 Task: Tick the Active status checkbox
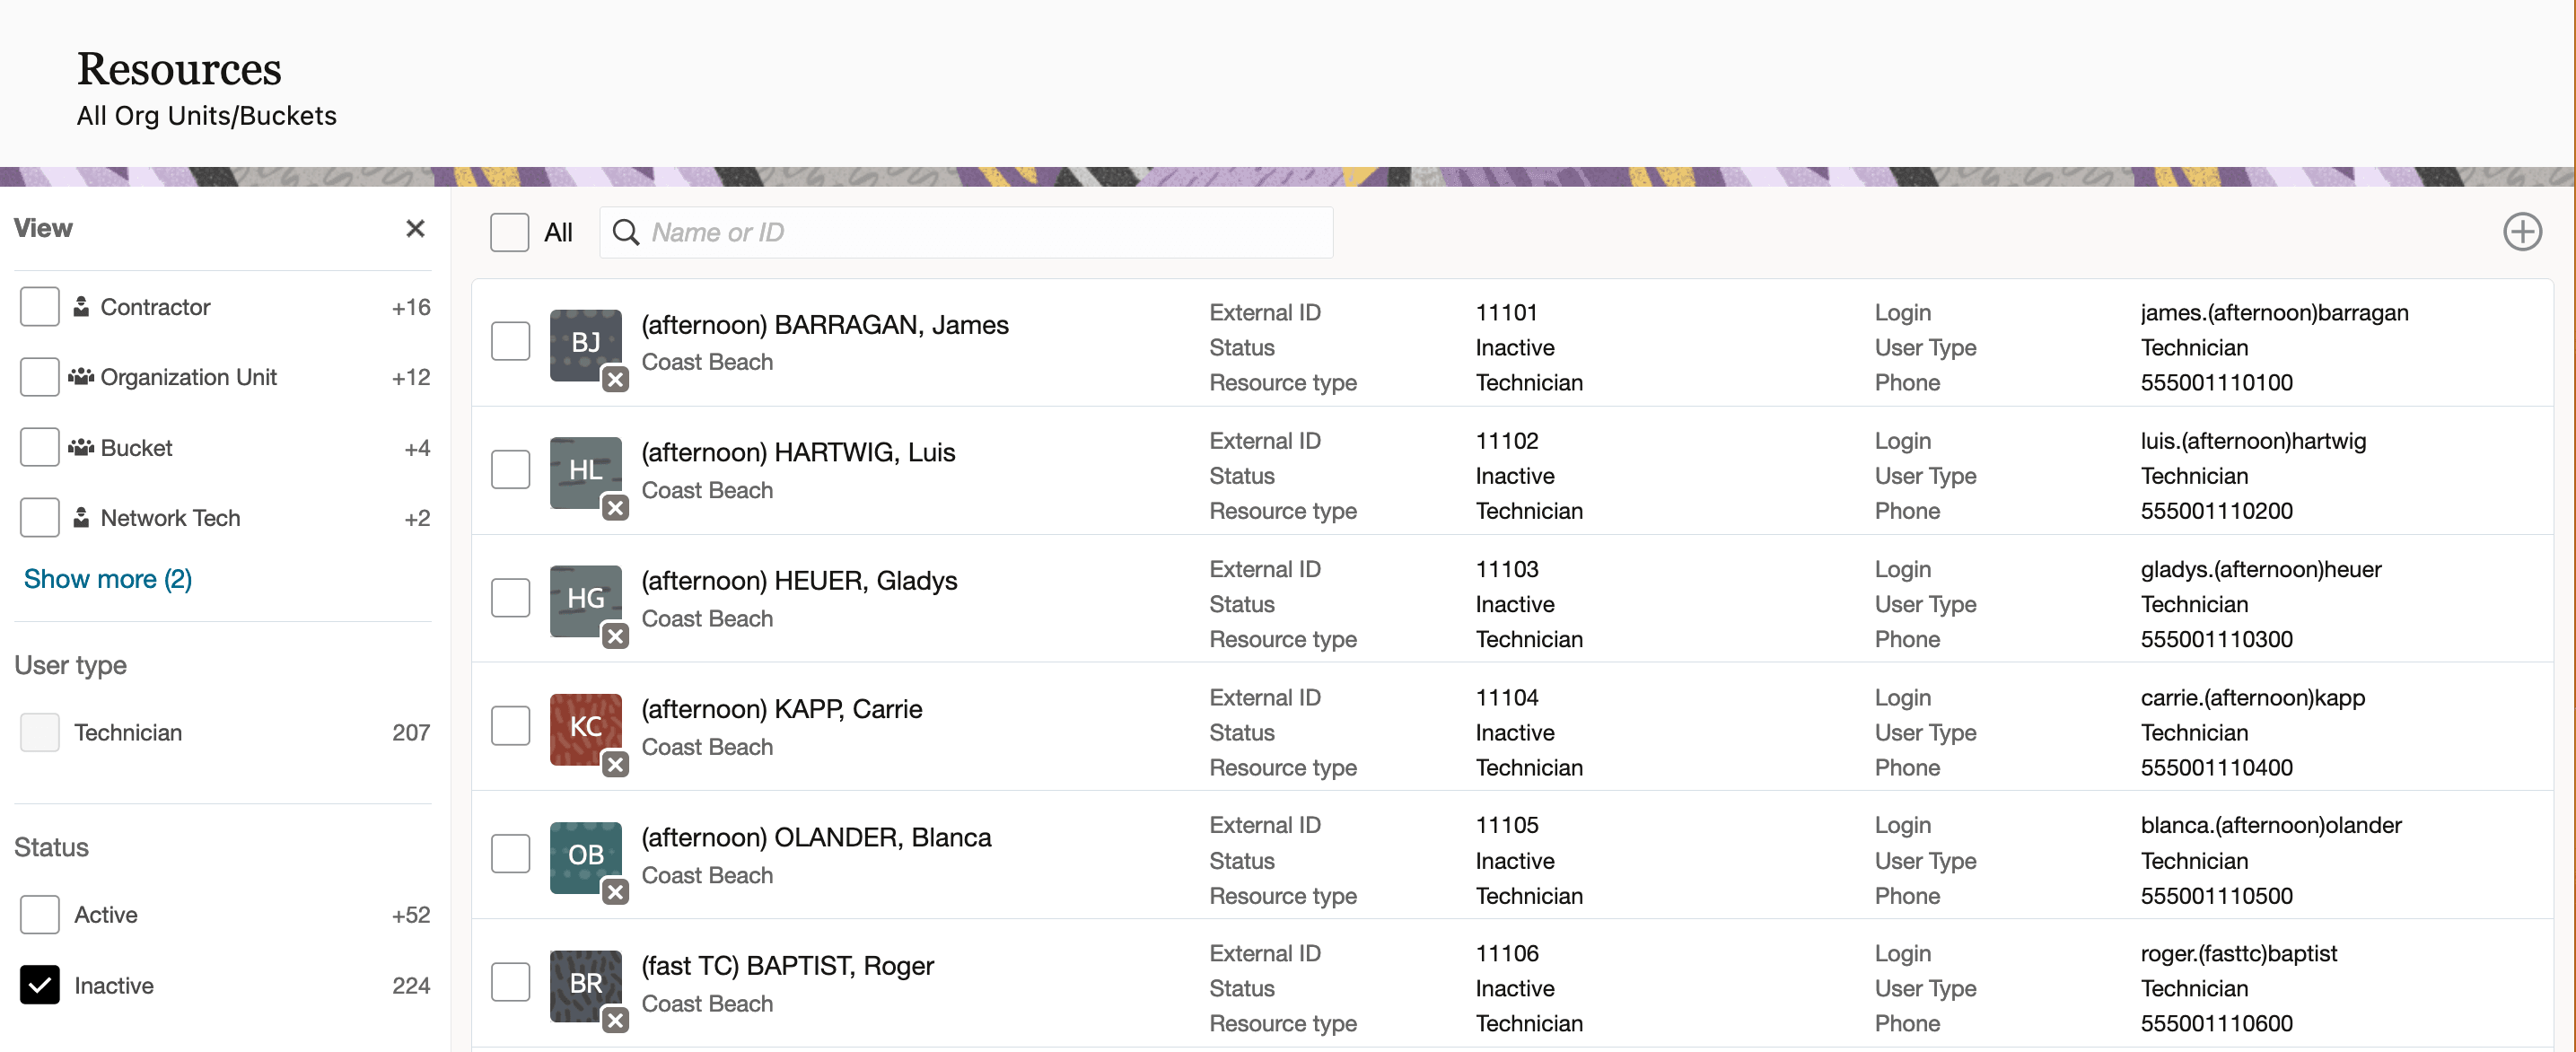point(40,914)
